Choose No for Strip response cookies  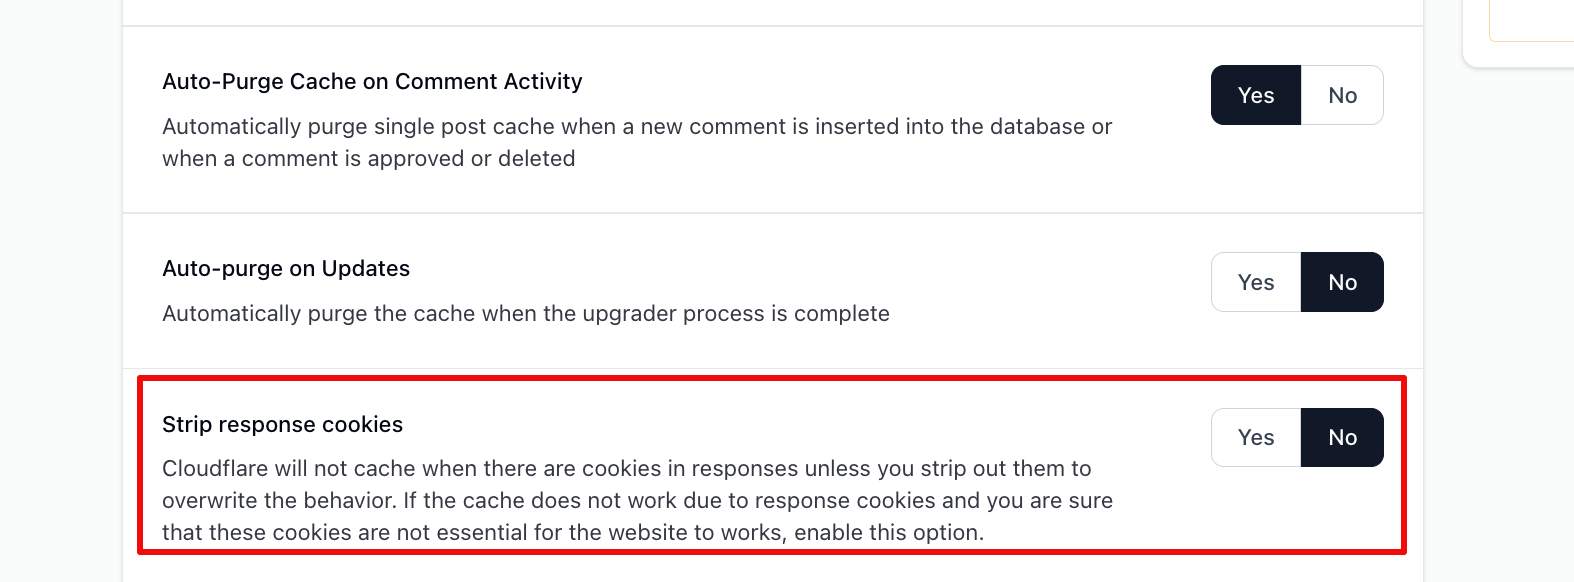[1342, 438]
